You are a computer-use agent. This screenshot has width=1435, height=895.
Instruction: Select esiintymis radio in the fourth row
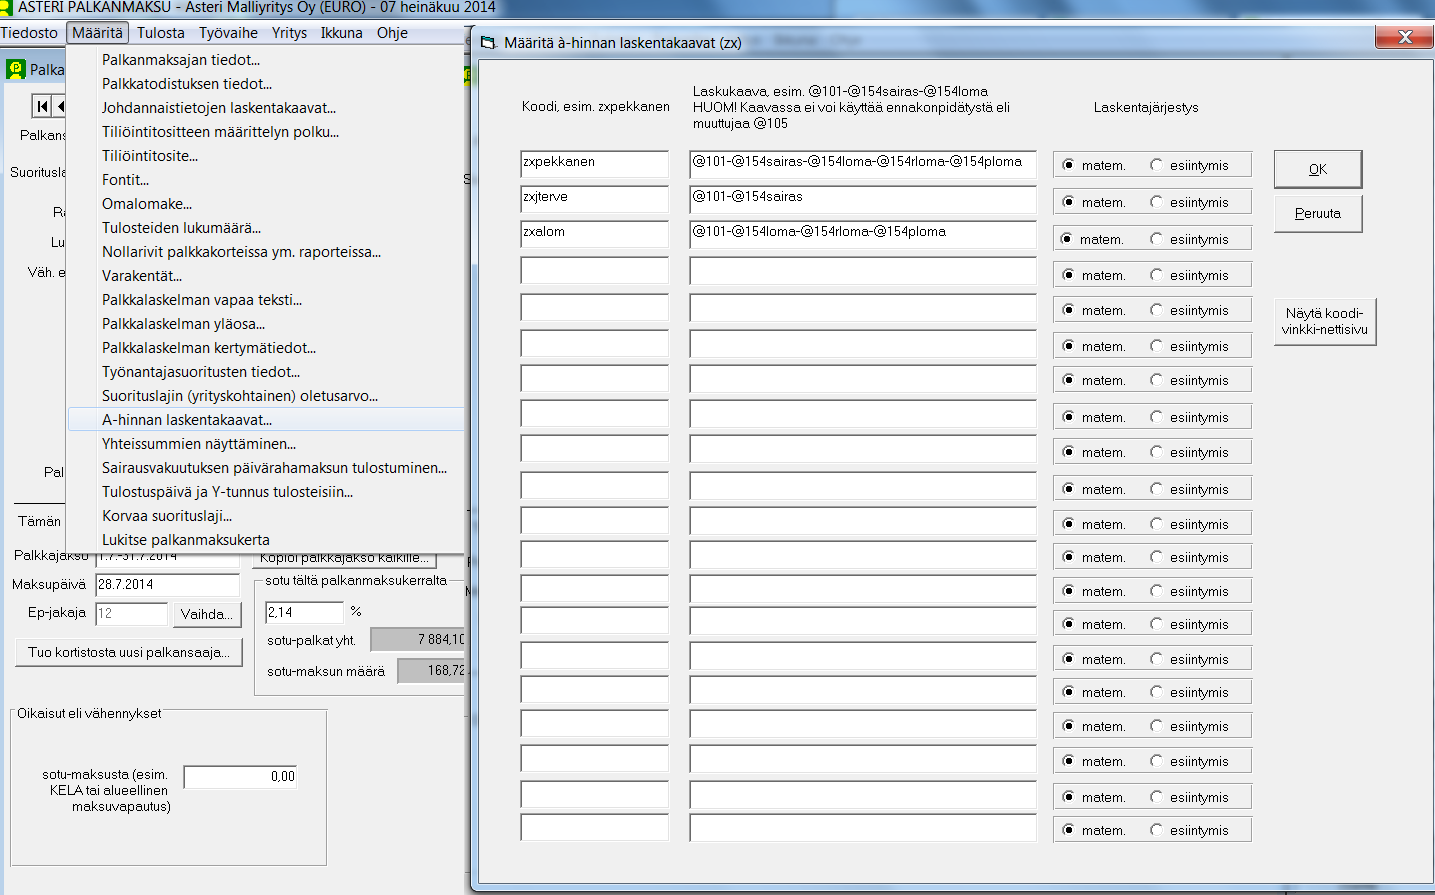pos(1156,275)
